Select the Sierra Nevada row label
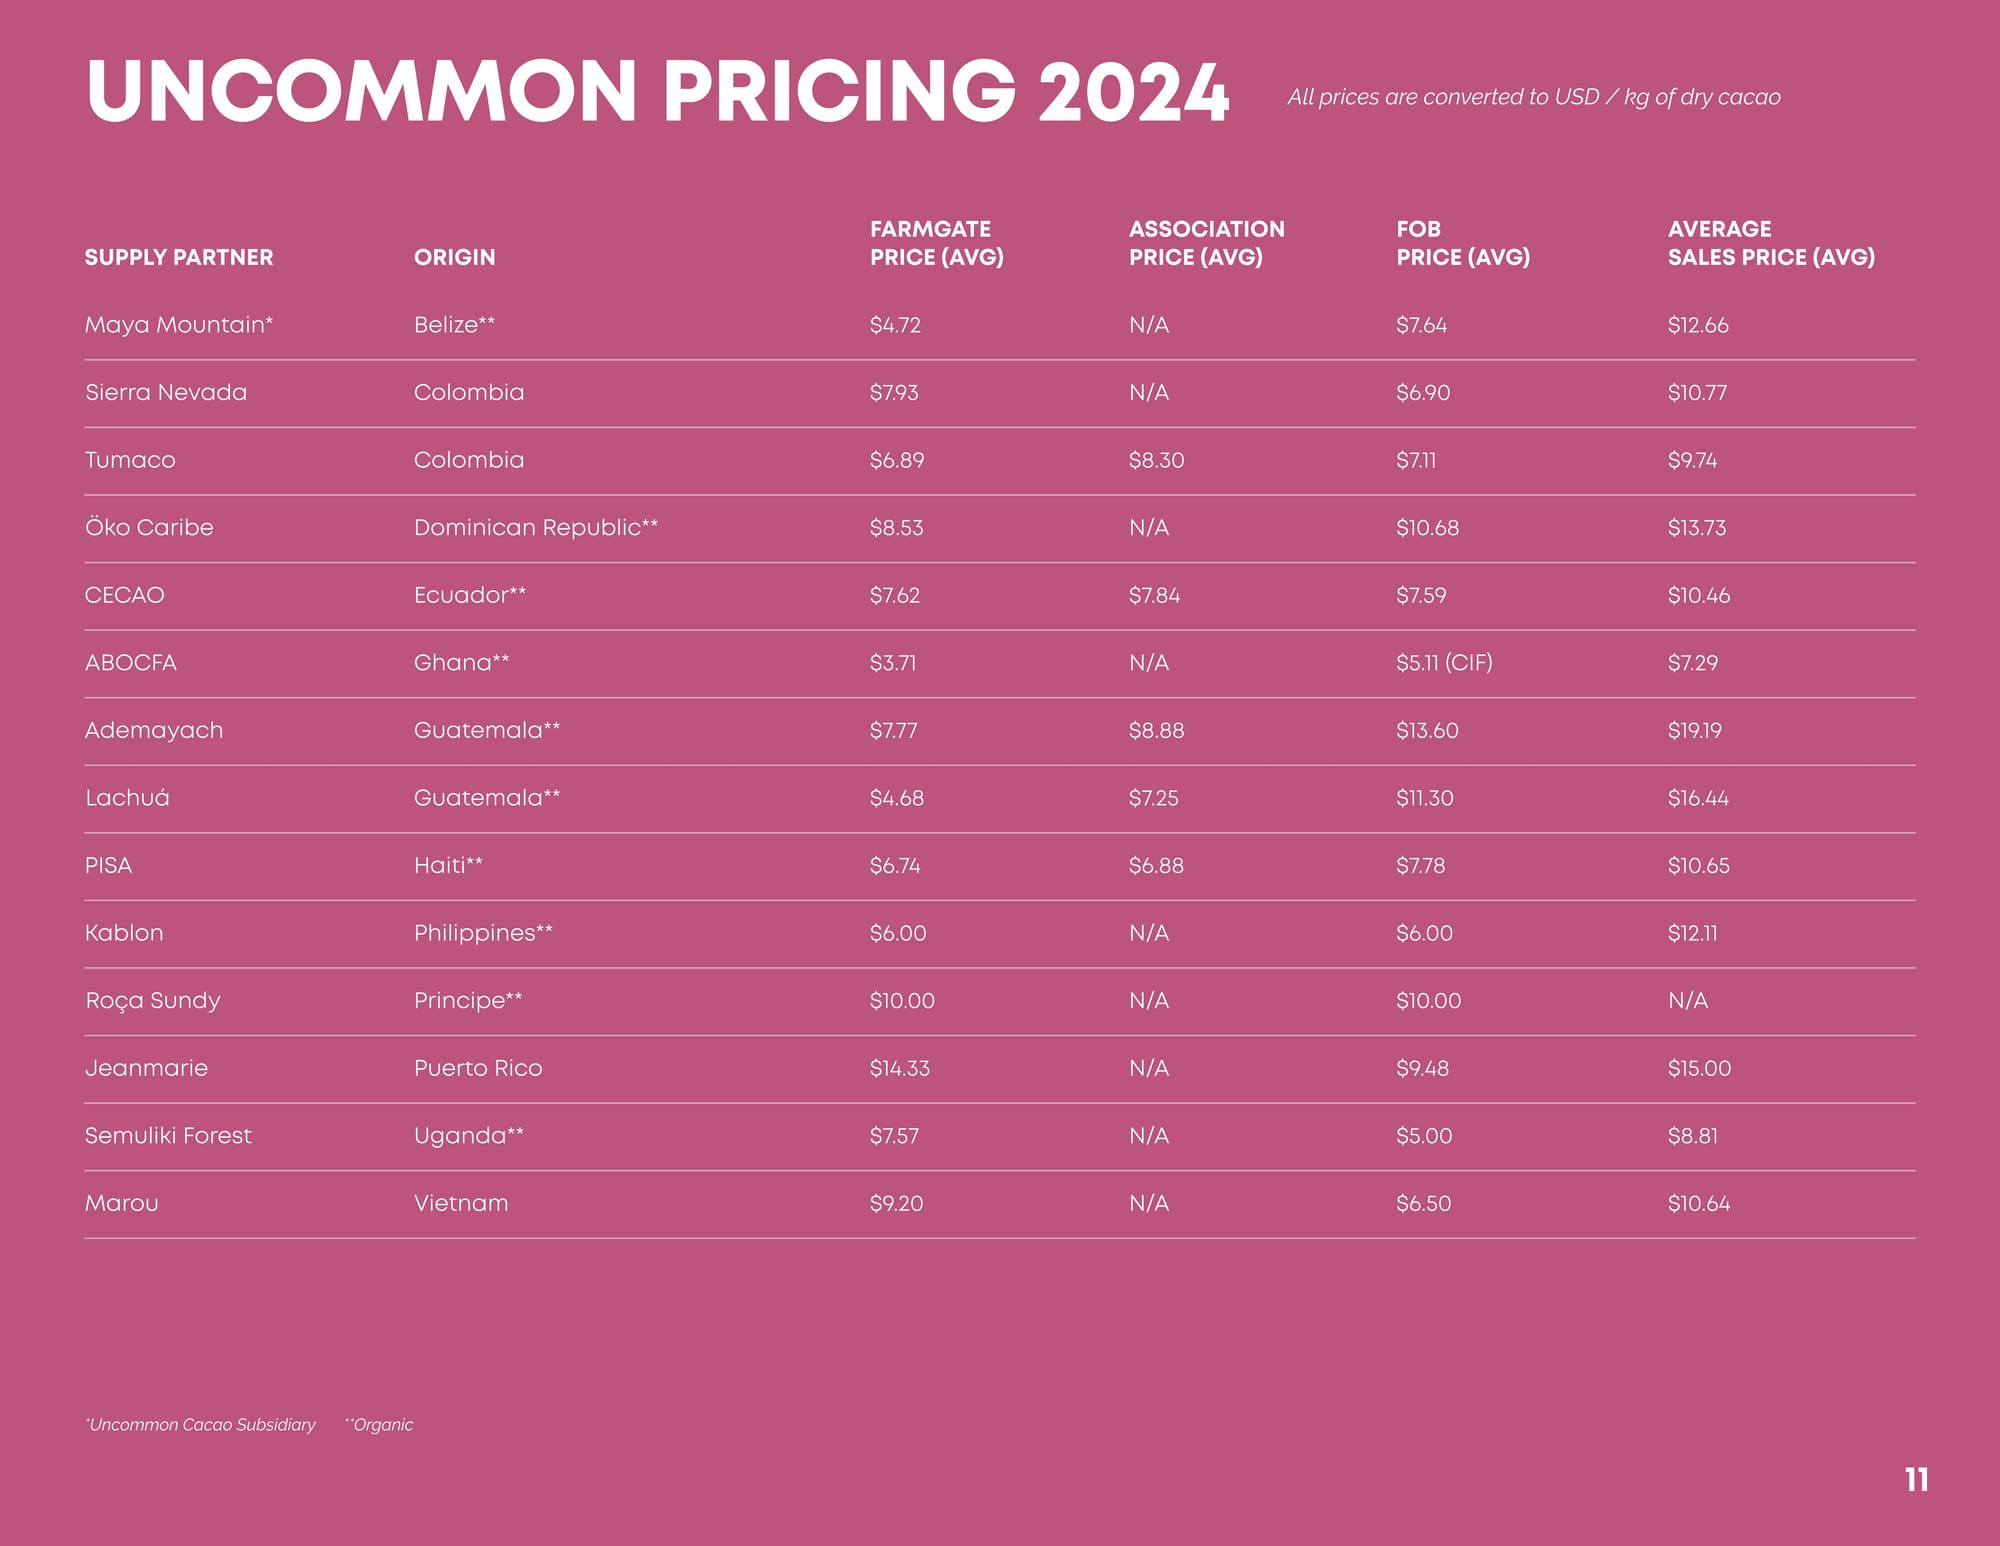The width and height of the screenshot is (2000, 1546). 166,392
